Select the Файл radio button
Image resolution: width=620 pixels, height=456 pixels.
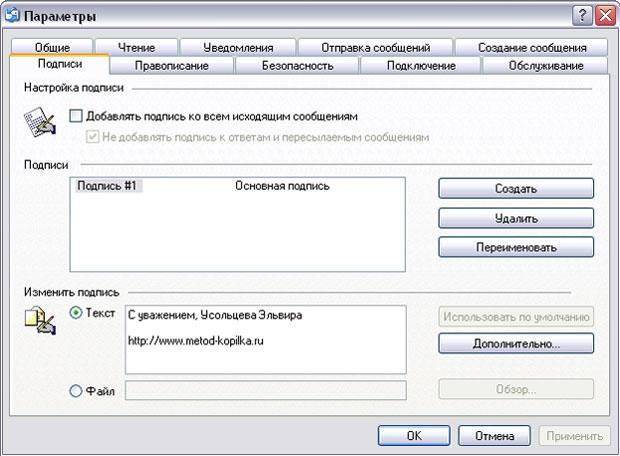(76, 391)
